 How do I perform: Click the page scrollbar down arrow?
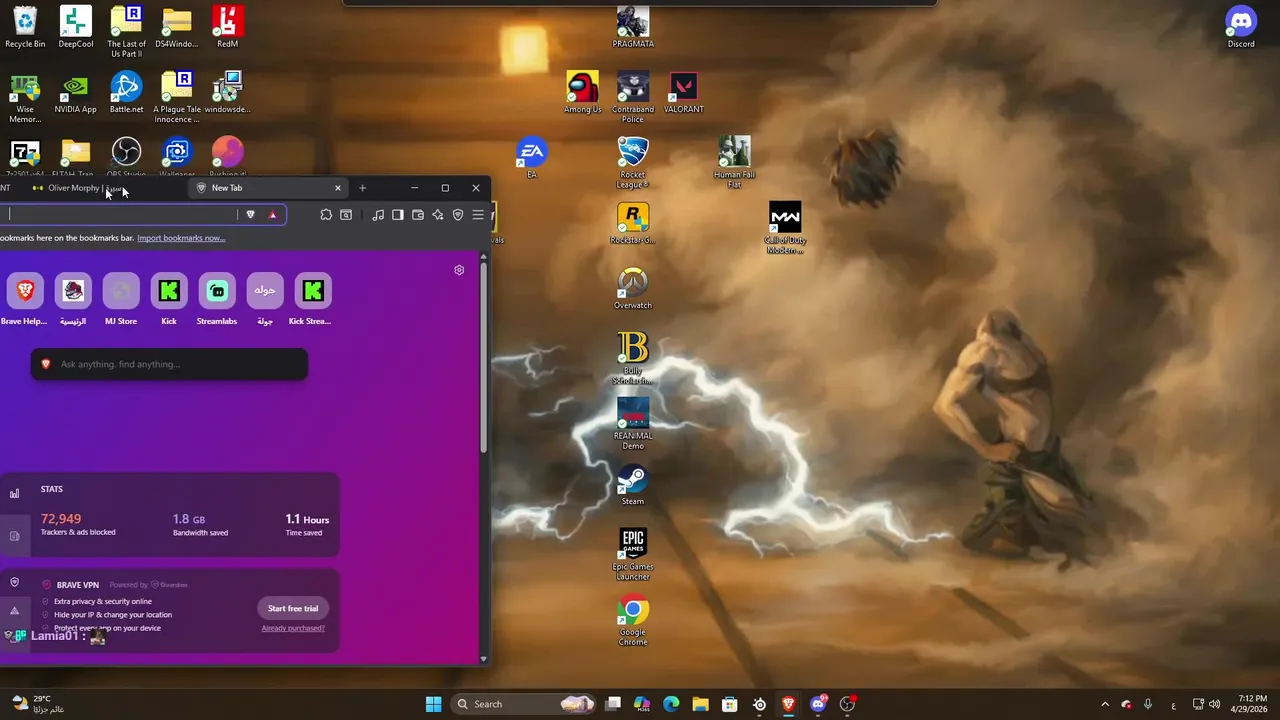484,658
